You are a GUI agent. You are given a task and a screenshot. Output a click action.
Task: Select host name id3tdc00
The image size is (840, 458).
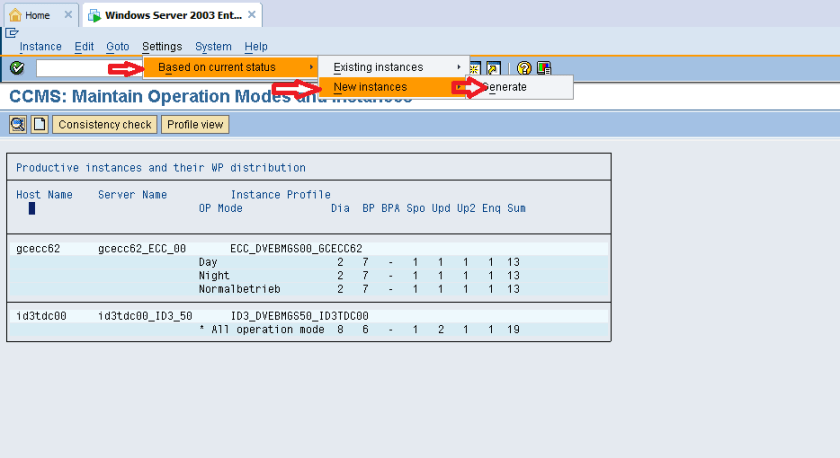pyautogui.click(x=41, y=316)
